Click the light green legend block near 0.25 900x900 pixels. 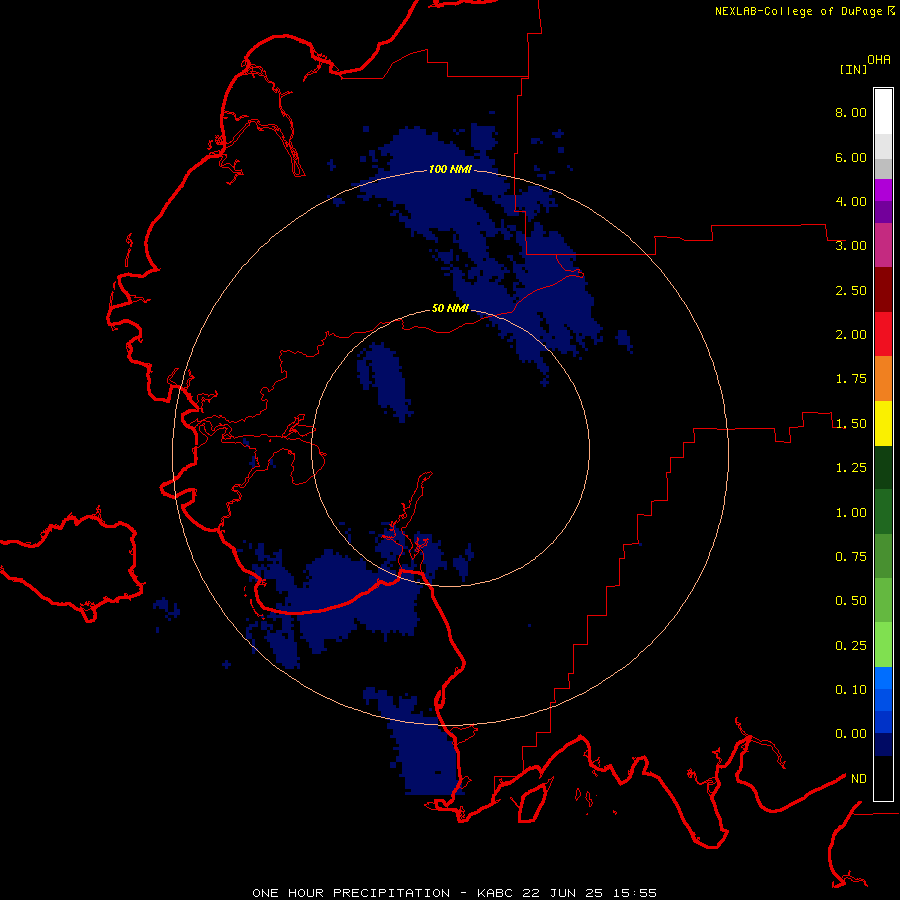(x=883, y=645)
